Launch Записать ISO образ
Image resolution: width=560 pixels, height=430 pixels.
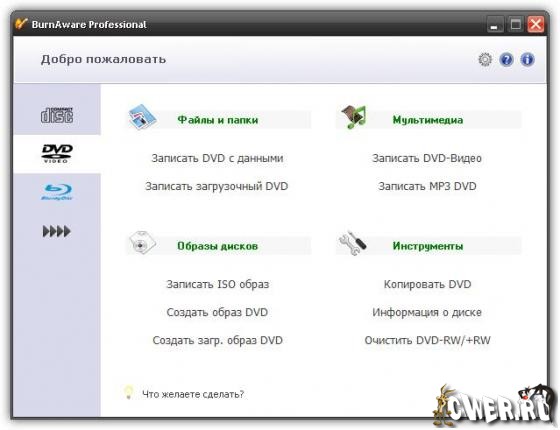218,284
